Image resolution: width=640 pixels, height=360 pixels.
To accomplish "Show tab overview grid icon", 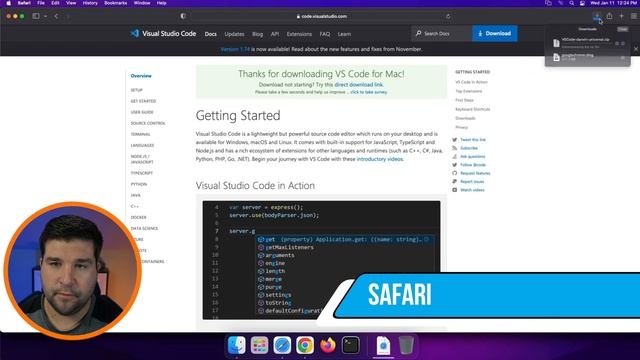I will click(x=634, y=16).
